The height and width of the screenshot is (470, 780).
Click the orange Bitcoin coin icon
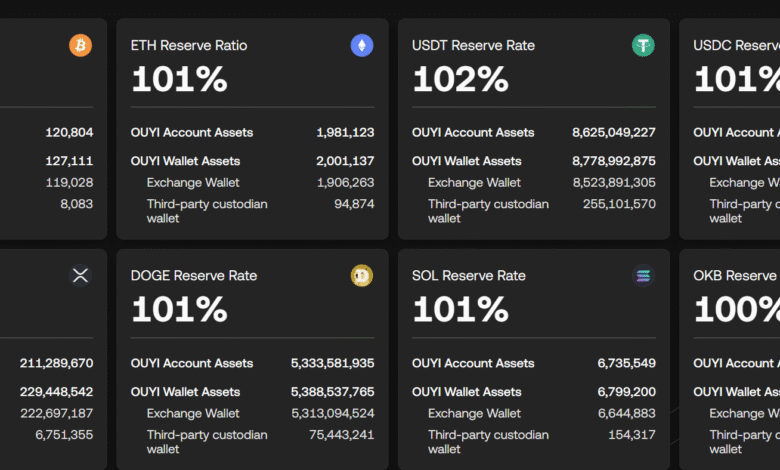(x=80, y=45)
